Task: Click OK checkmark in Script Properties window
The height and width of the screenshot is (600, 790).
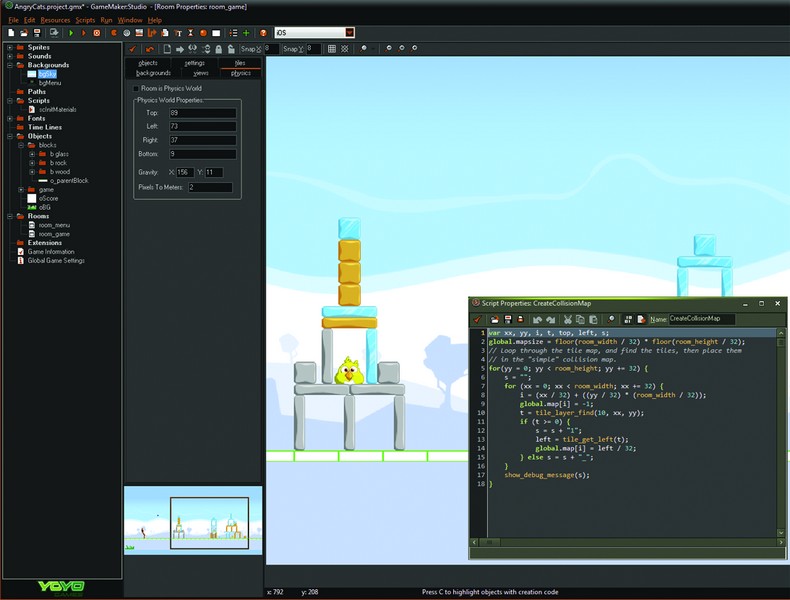Action: point(478,319)
